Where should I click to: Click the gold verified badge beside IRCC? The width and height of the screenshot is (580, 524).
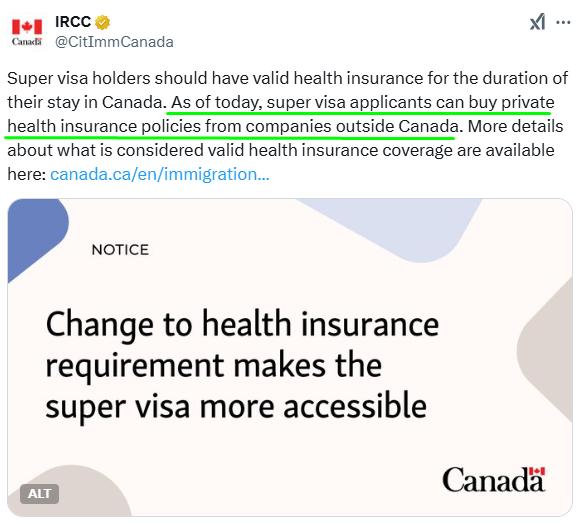(x=102, y=22)
